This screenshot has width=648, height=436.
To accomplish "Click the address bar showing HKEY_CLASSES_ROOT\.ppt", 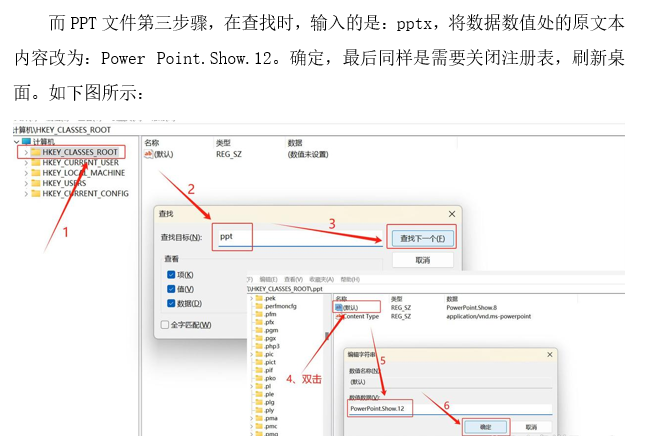I will pos(436,289).
